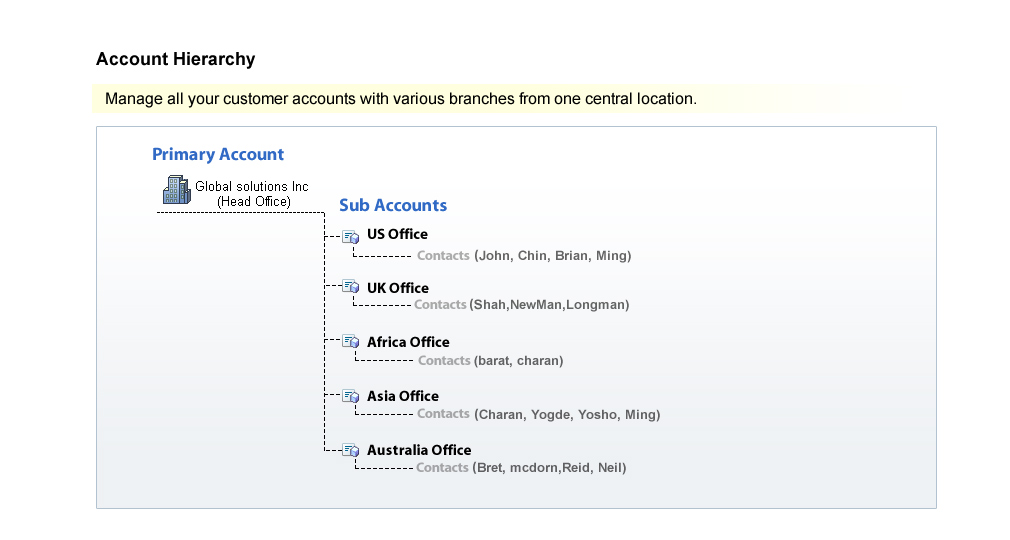This screenshot has height=540, width=1010.
Task: Click the '(barat, charan)' contact list
Action: (519, 361)
